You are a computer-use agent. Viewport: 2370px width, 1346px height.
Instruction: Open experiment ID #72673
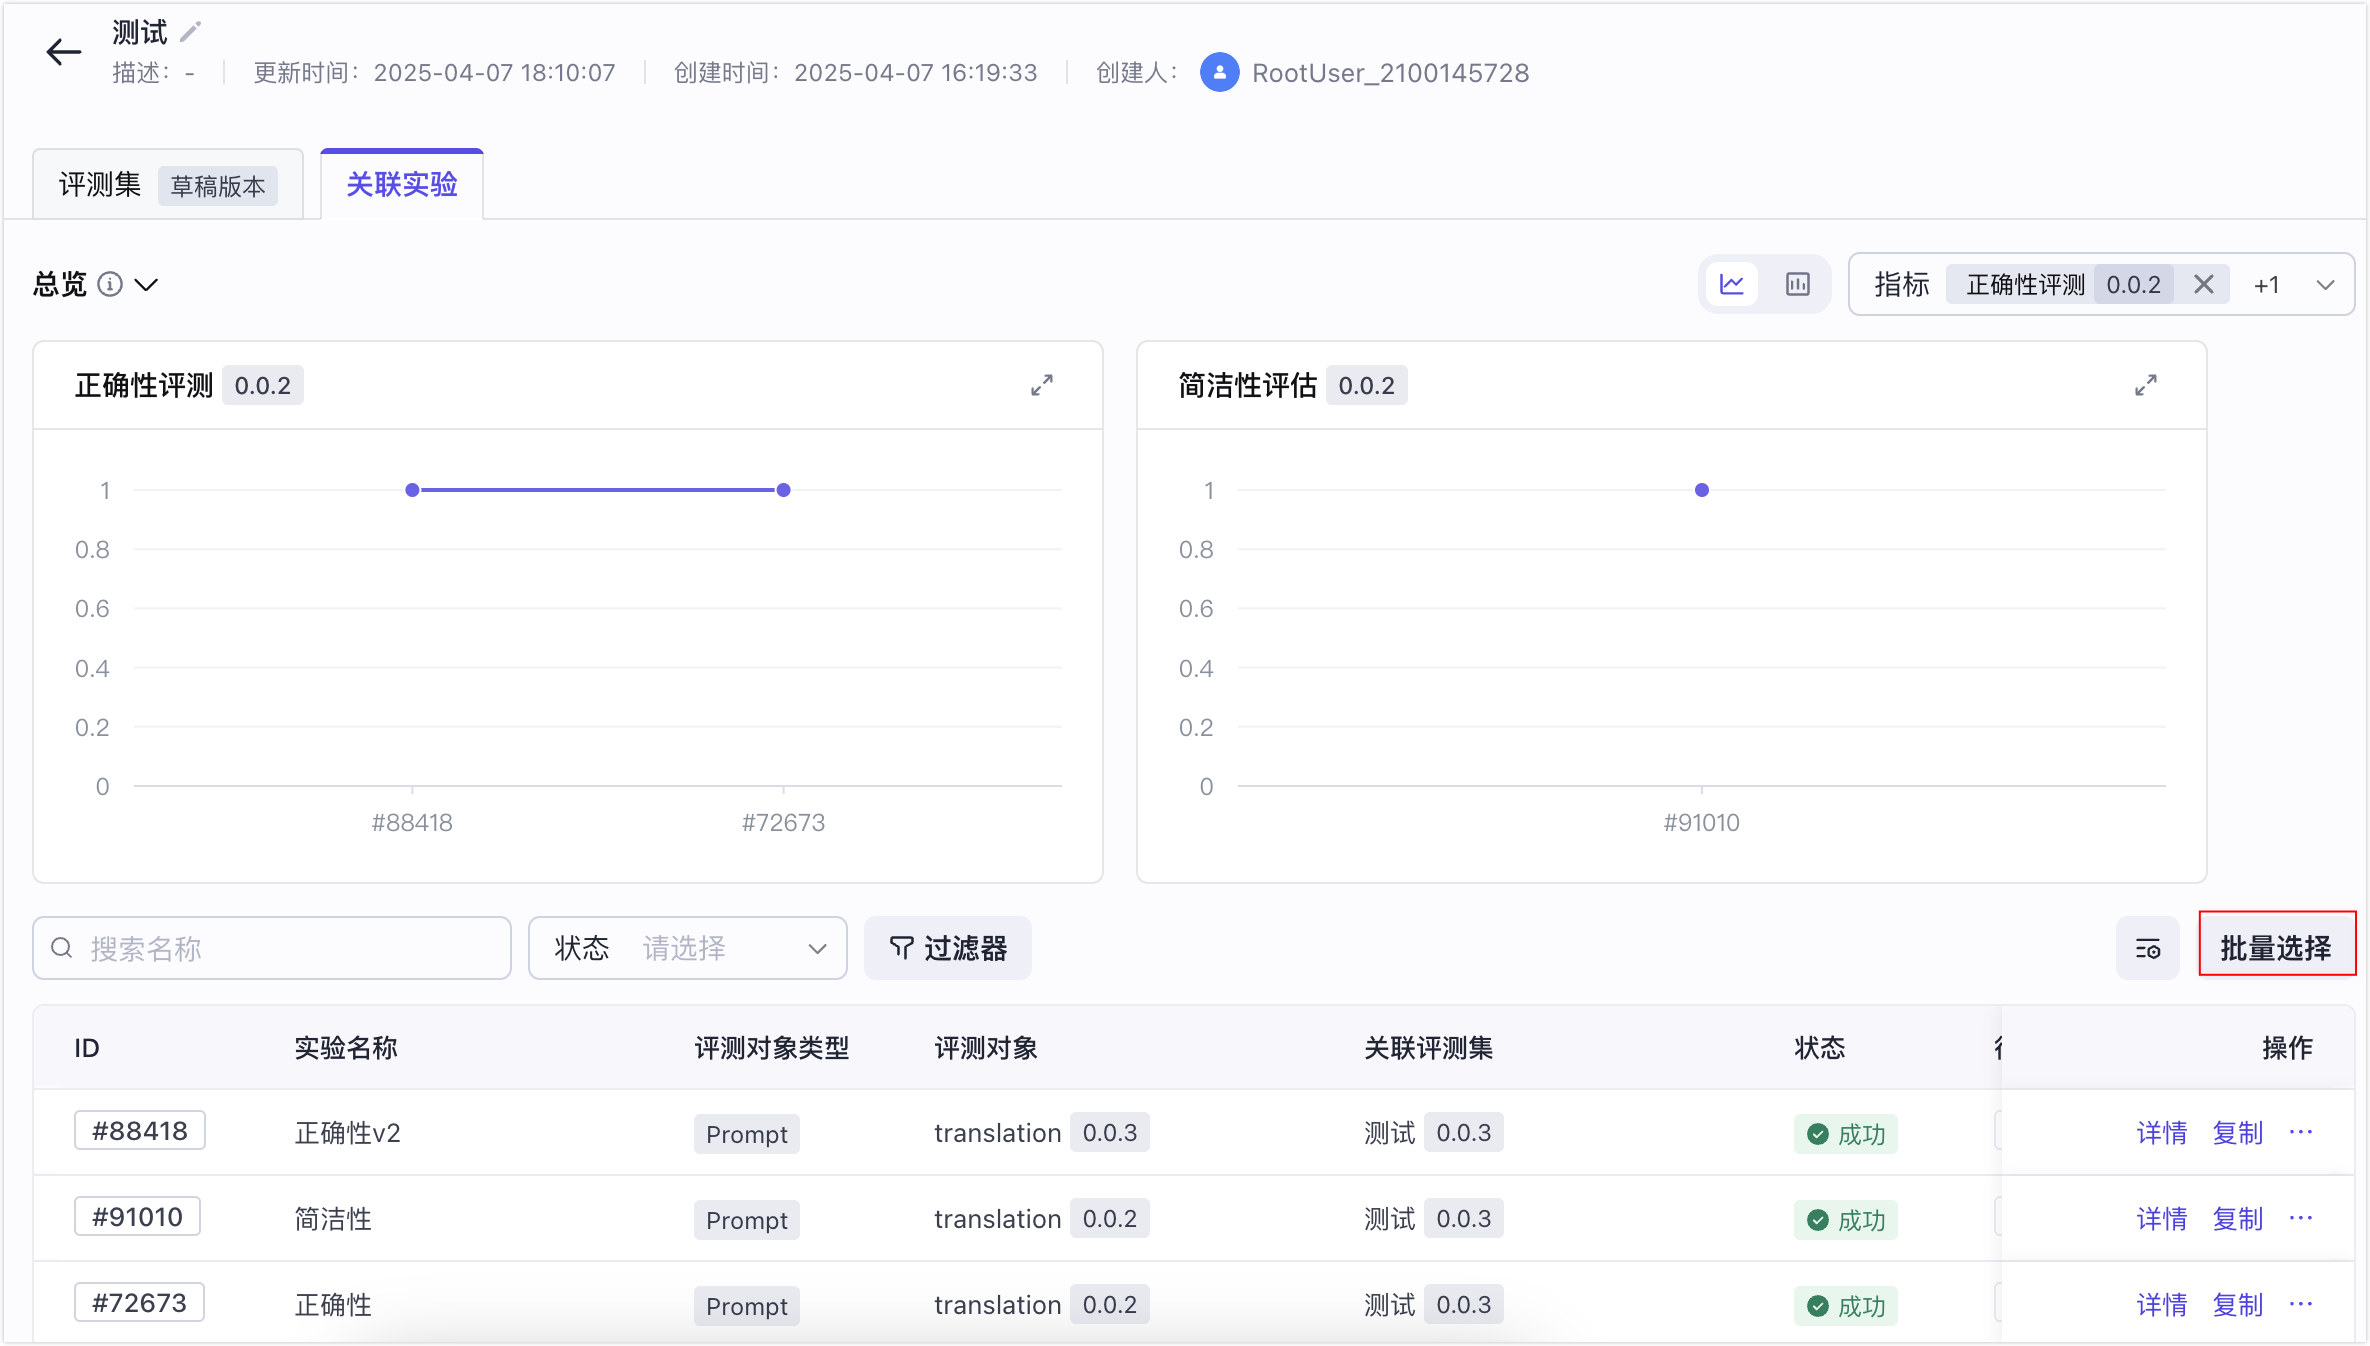point(140,1303)
